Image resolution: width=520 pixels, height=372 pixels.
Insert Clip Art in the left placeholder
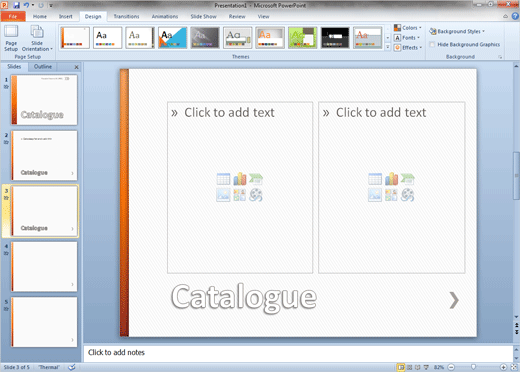239,195
